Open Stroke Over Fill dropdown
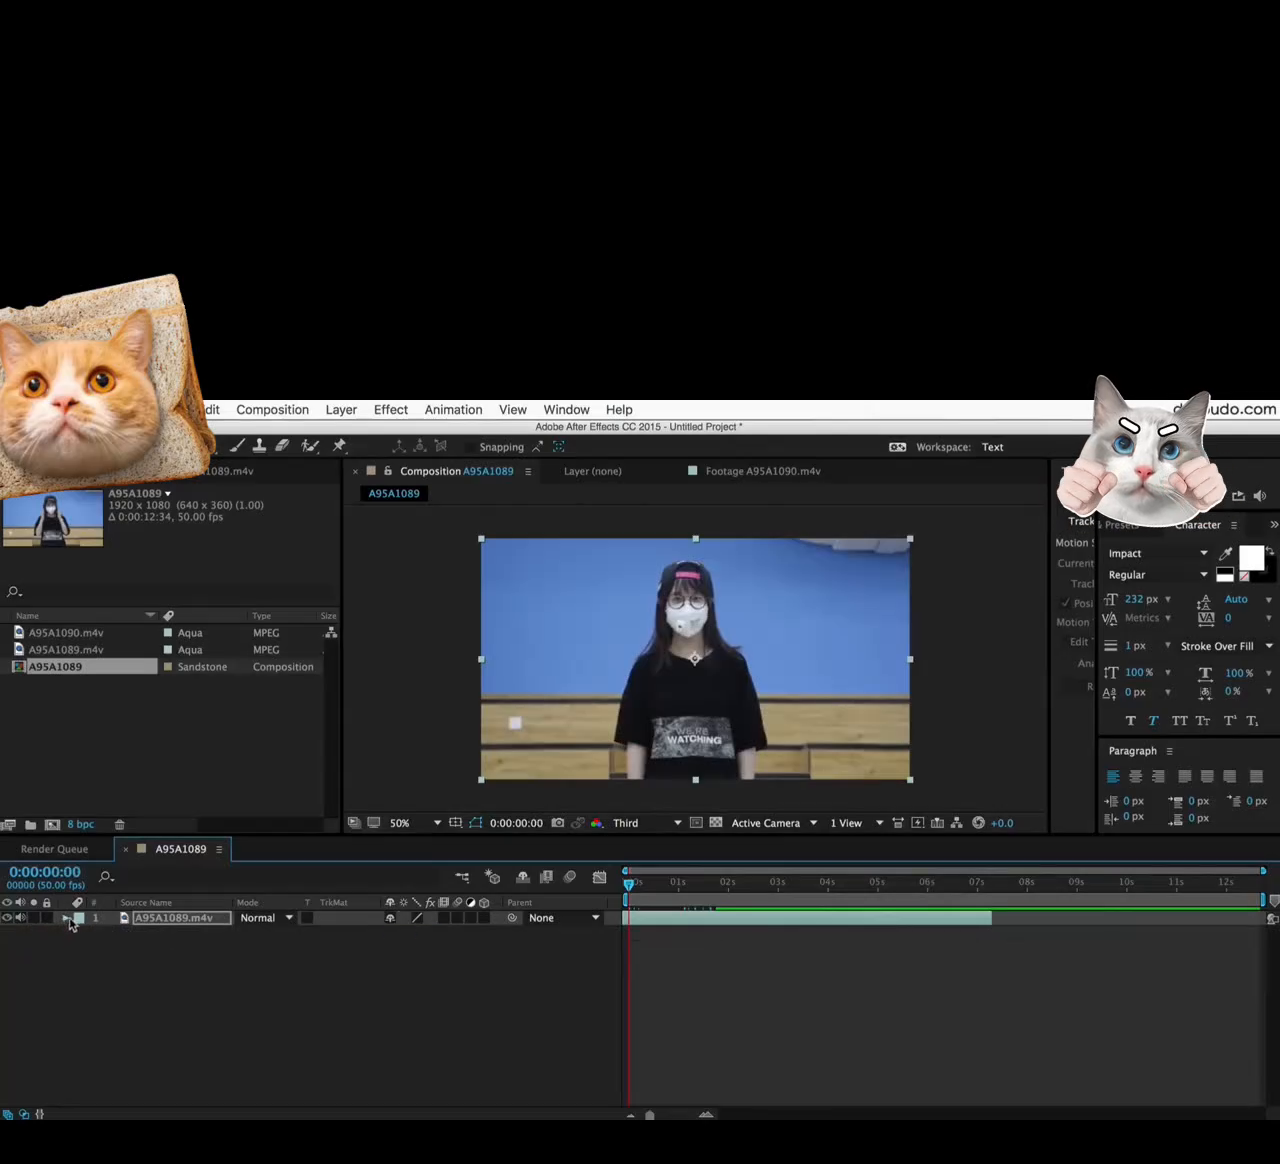Screen dimensions: 1280x1164 tap(1226, 646)
